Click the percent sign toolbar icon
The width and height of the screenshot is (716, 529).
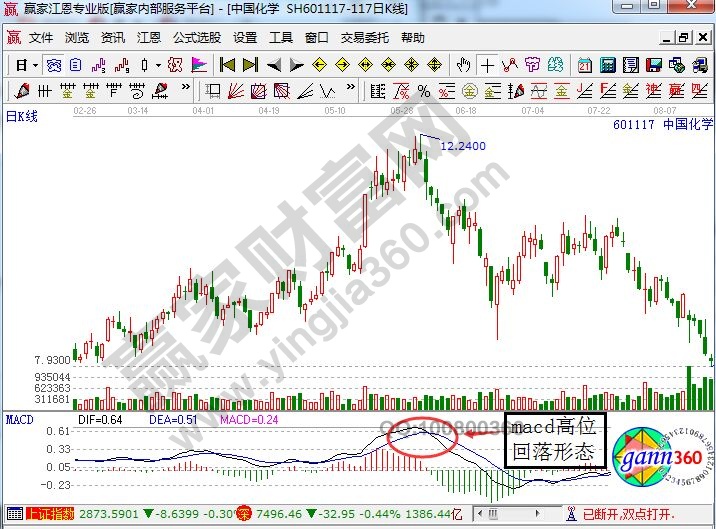tap(423, 90)
